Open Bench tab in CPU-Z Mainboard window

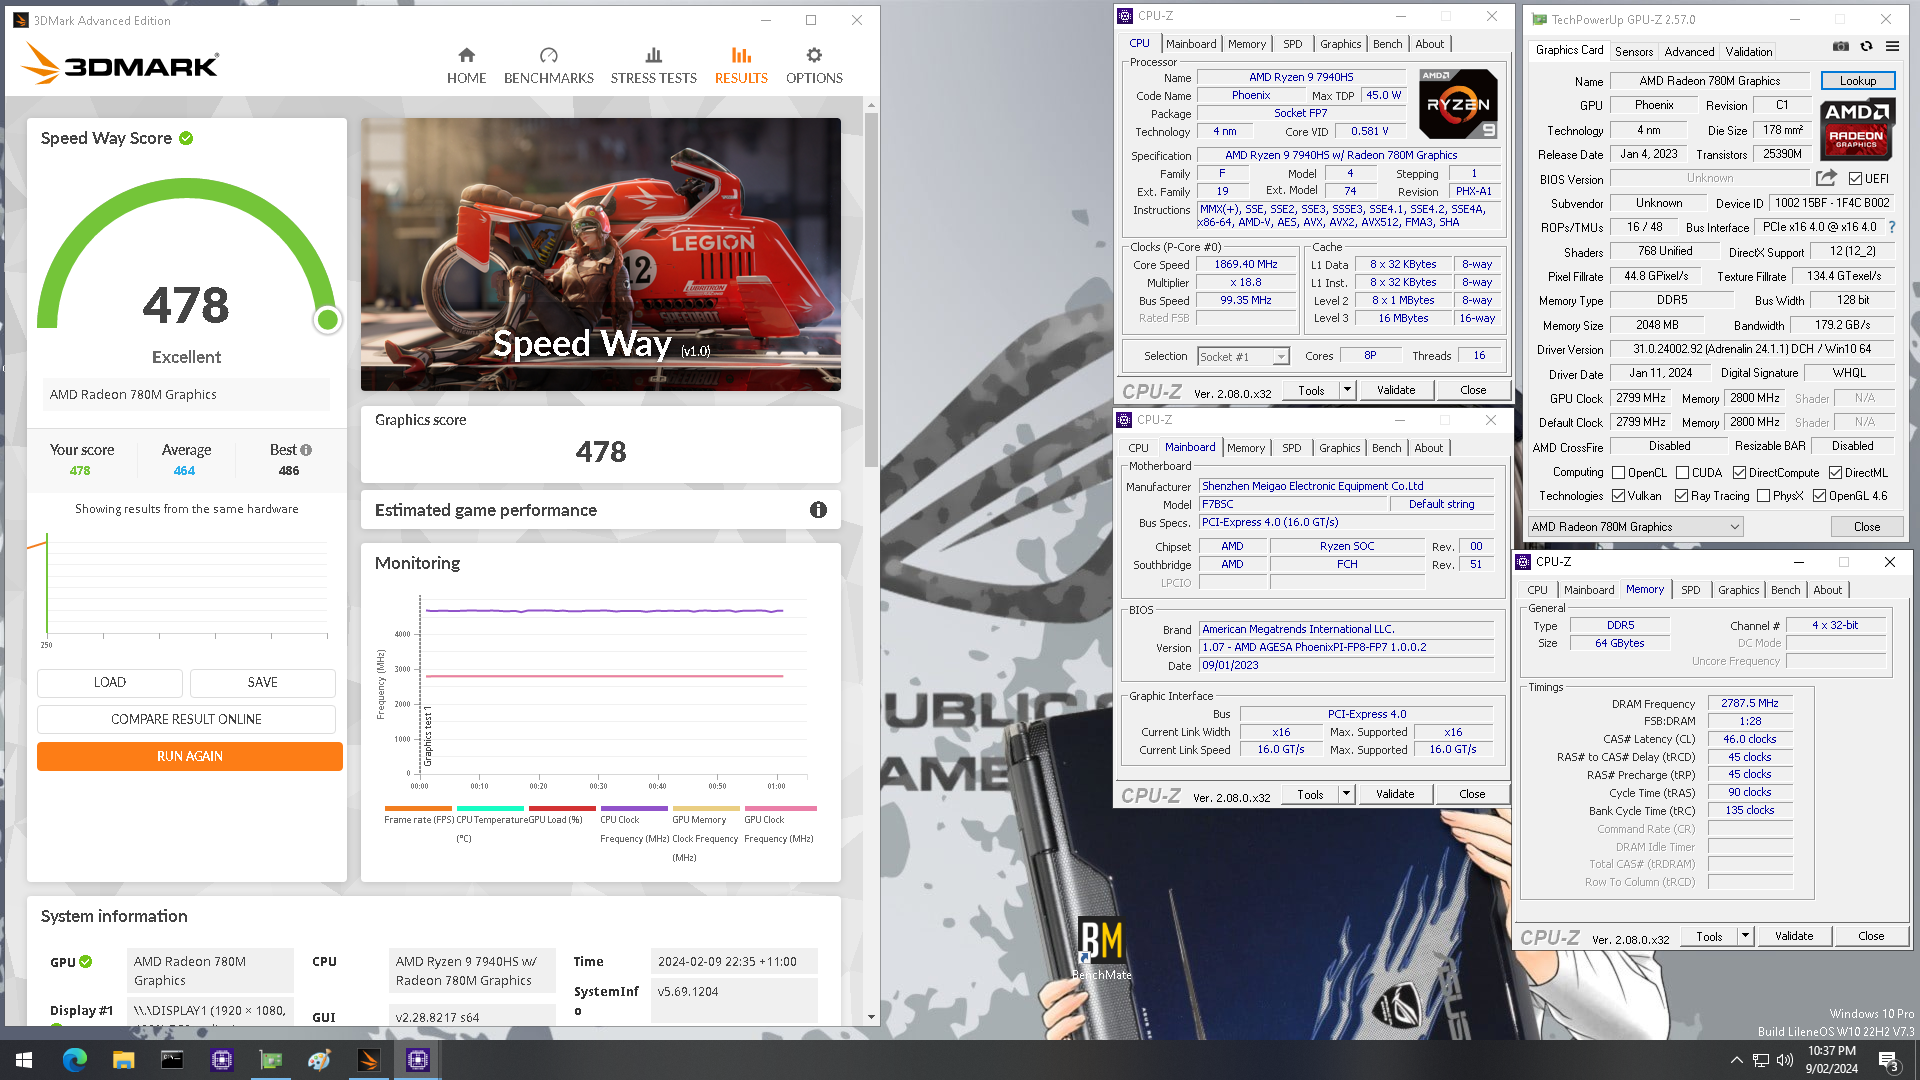[x=1386, y=448]
